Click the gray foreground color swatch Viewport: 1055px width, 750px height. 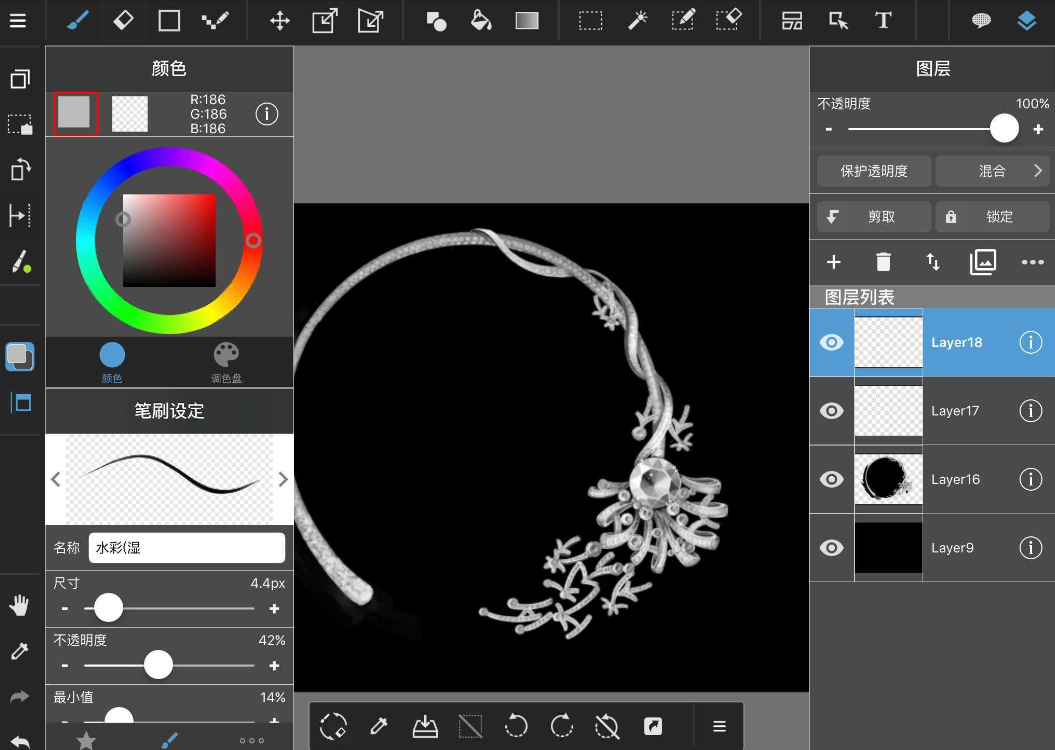pos(75,113)
